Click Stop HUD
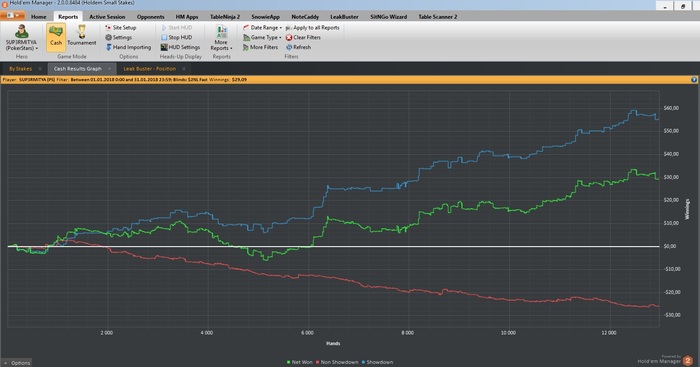The image size is (700, 367). pyautogui.click(x=176, y=38)
